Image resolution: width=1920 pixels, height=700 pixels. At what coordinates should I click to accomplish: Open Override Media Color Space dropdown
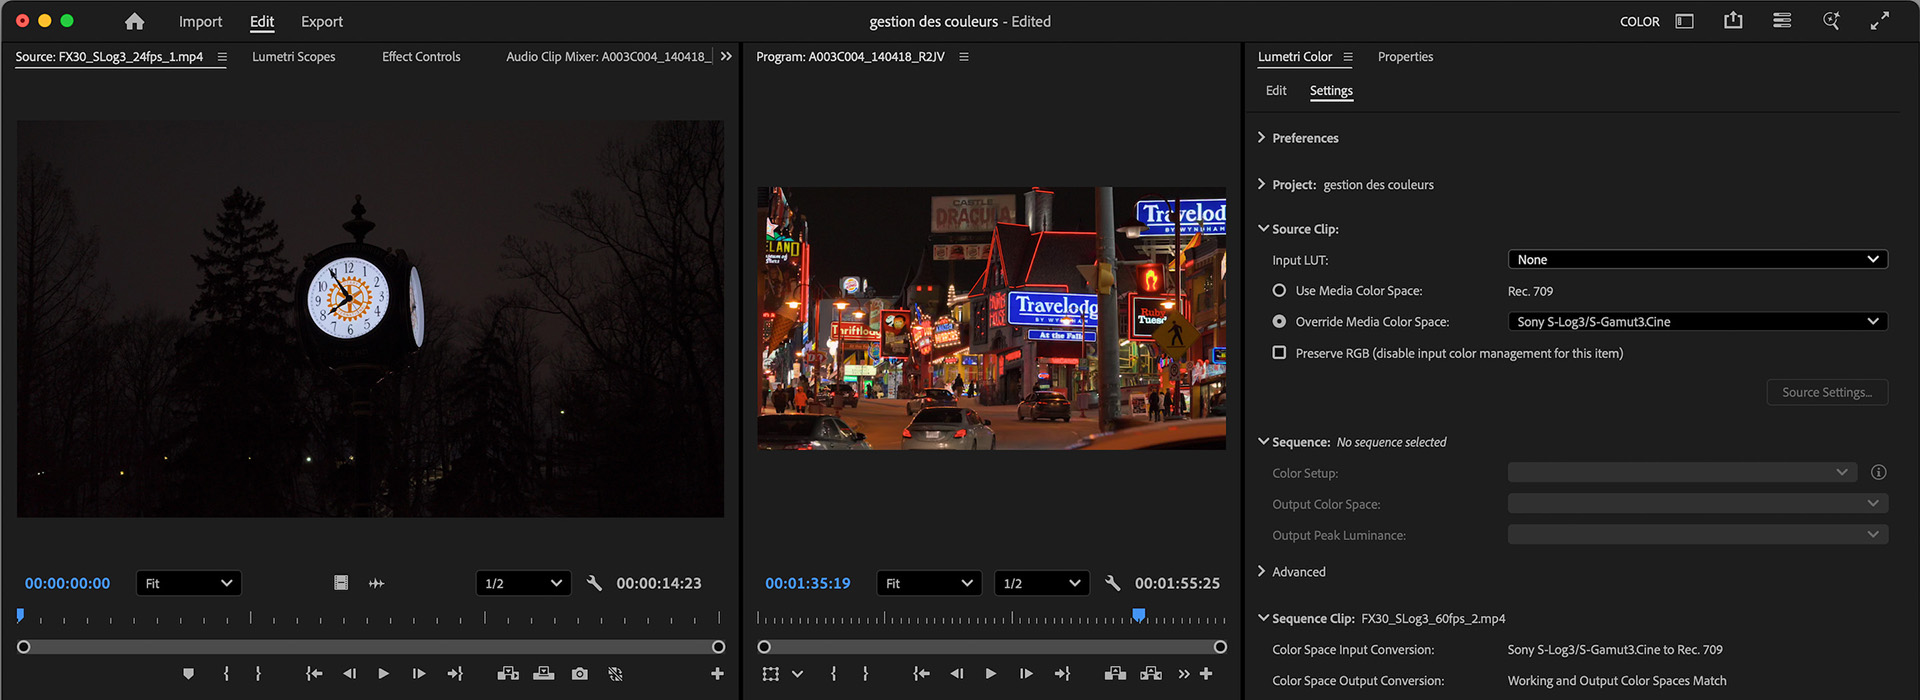pyautogui.click(x=1697, y=322)
